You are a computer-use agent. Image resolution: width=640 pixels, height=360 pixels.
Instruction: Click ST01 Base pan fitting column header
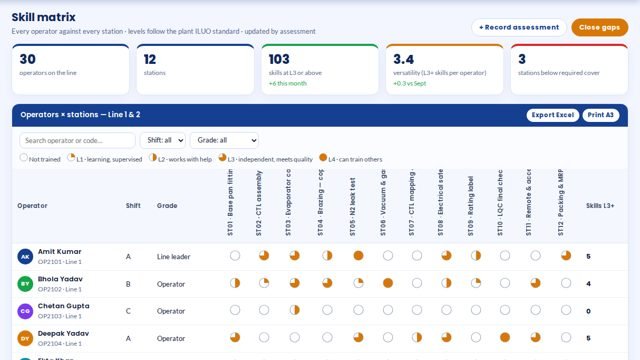pyautogui.click(x=230, y=203)
